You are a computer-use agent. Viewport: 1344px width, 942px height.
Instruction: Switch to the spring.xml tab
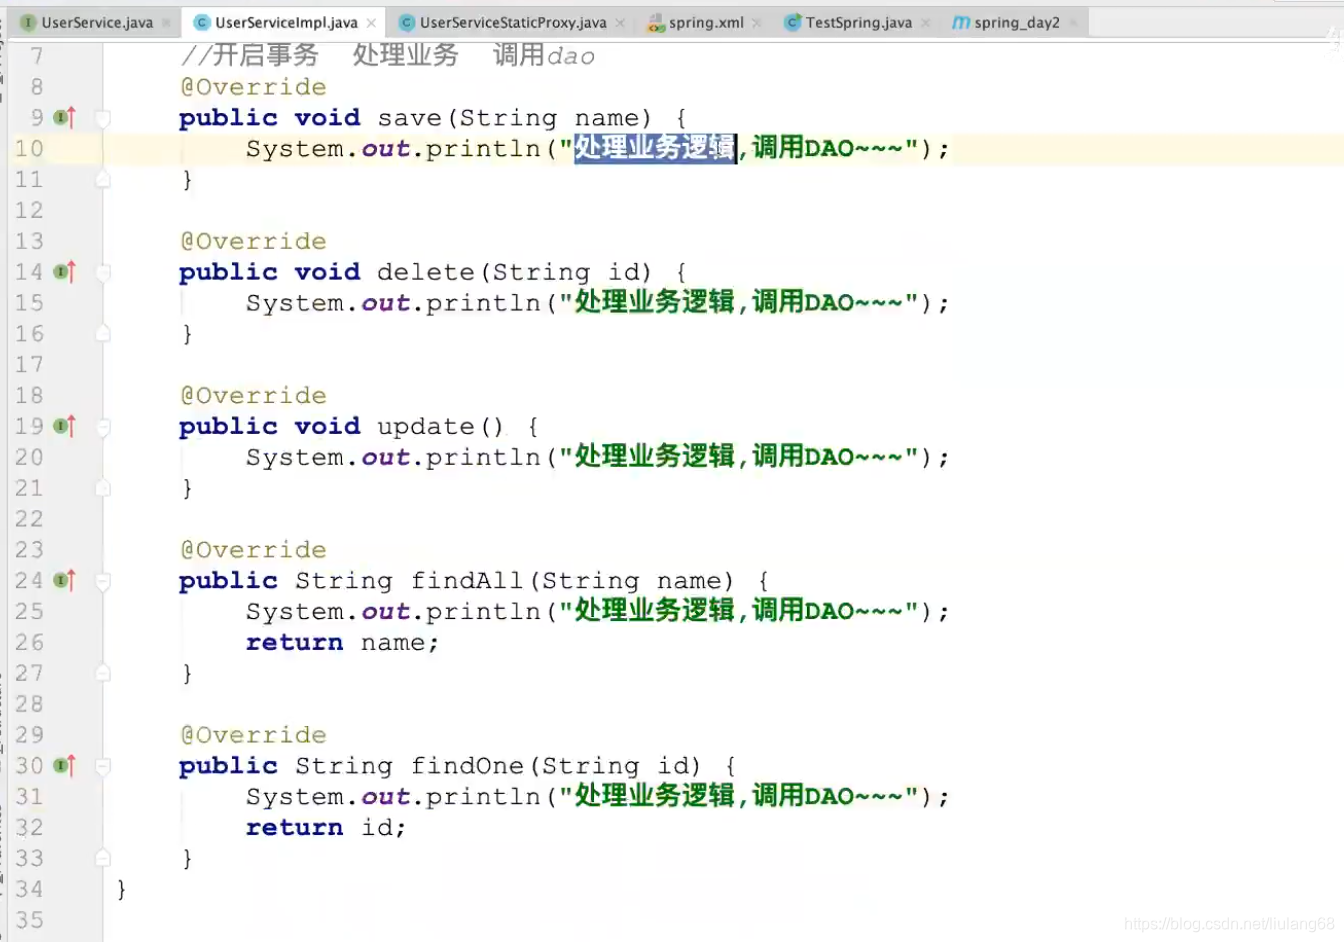[705, 23]
